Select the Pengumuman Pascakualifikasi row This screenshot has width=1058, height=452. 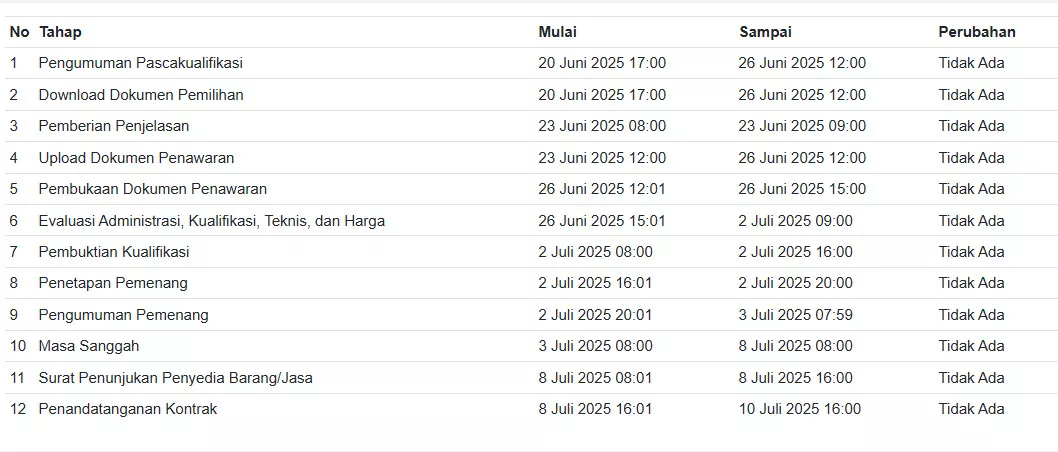tap(529, 63)
